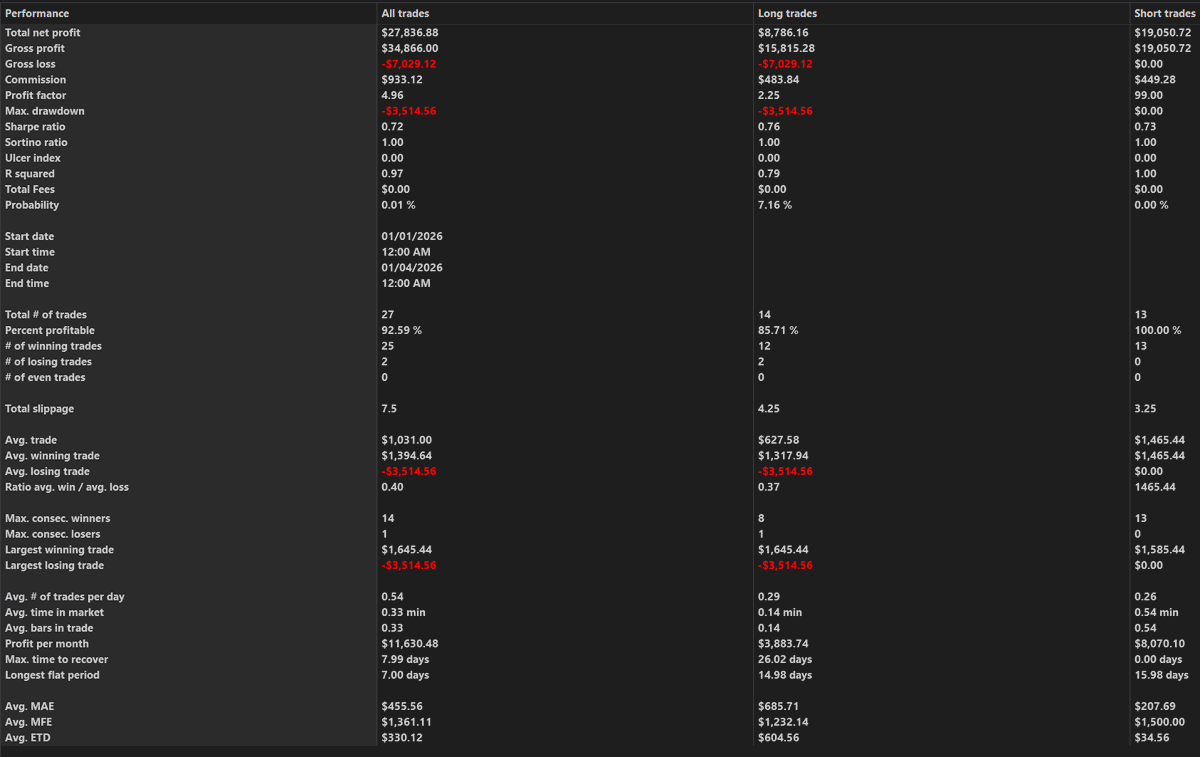Select the Profit factor row label

point(35,95)
